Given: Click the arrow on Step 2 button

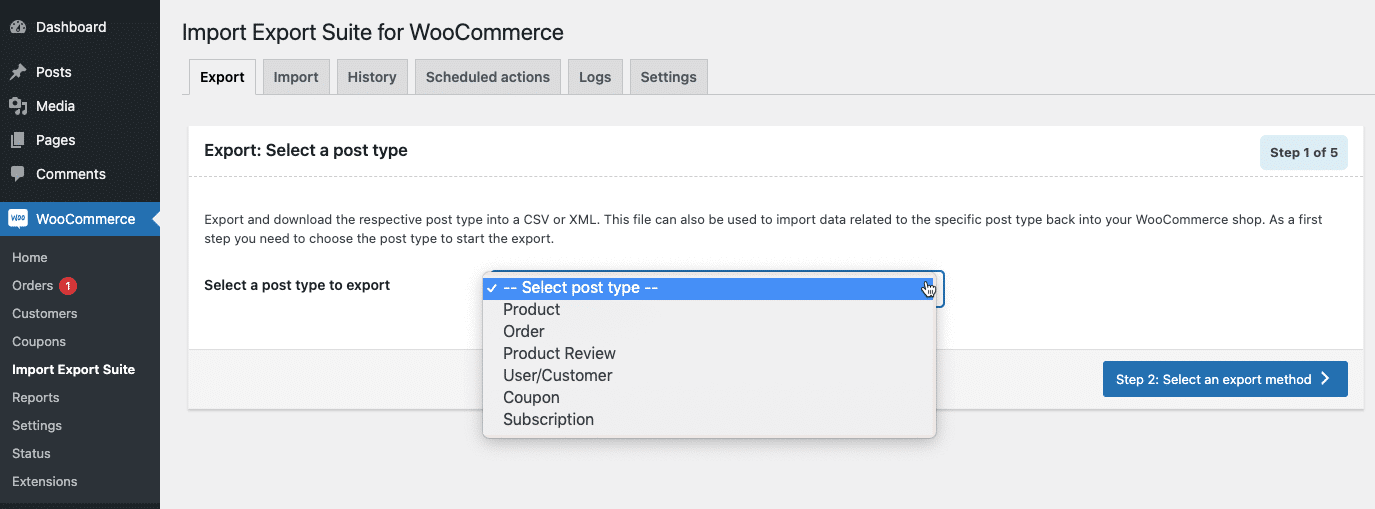Looking at the screenshot, I should click(1325, 379).
